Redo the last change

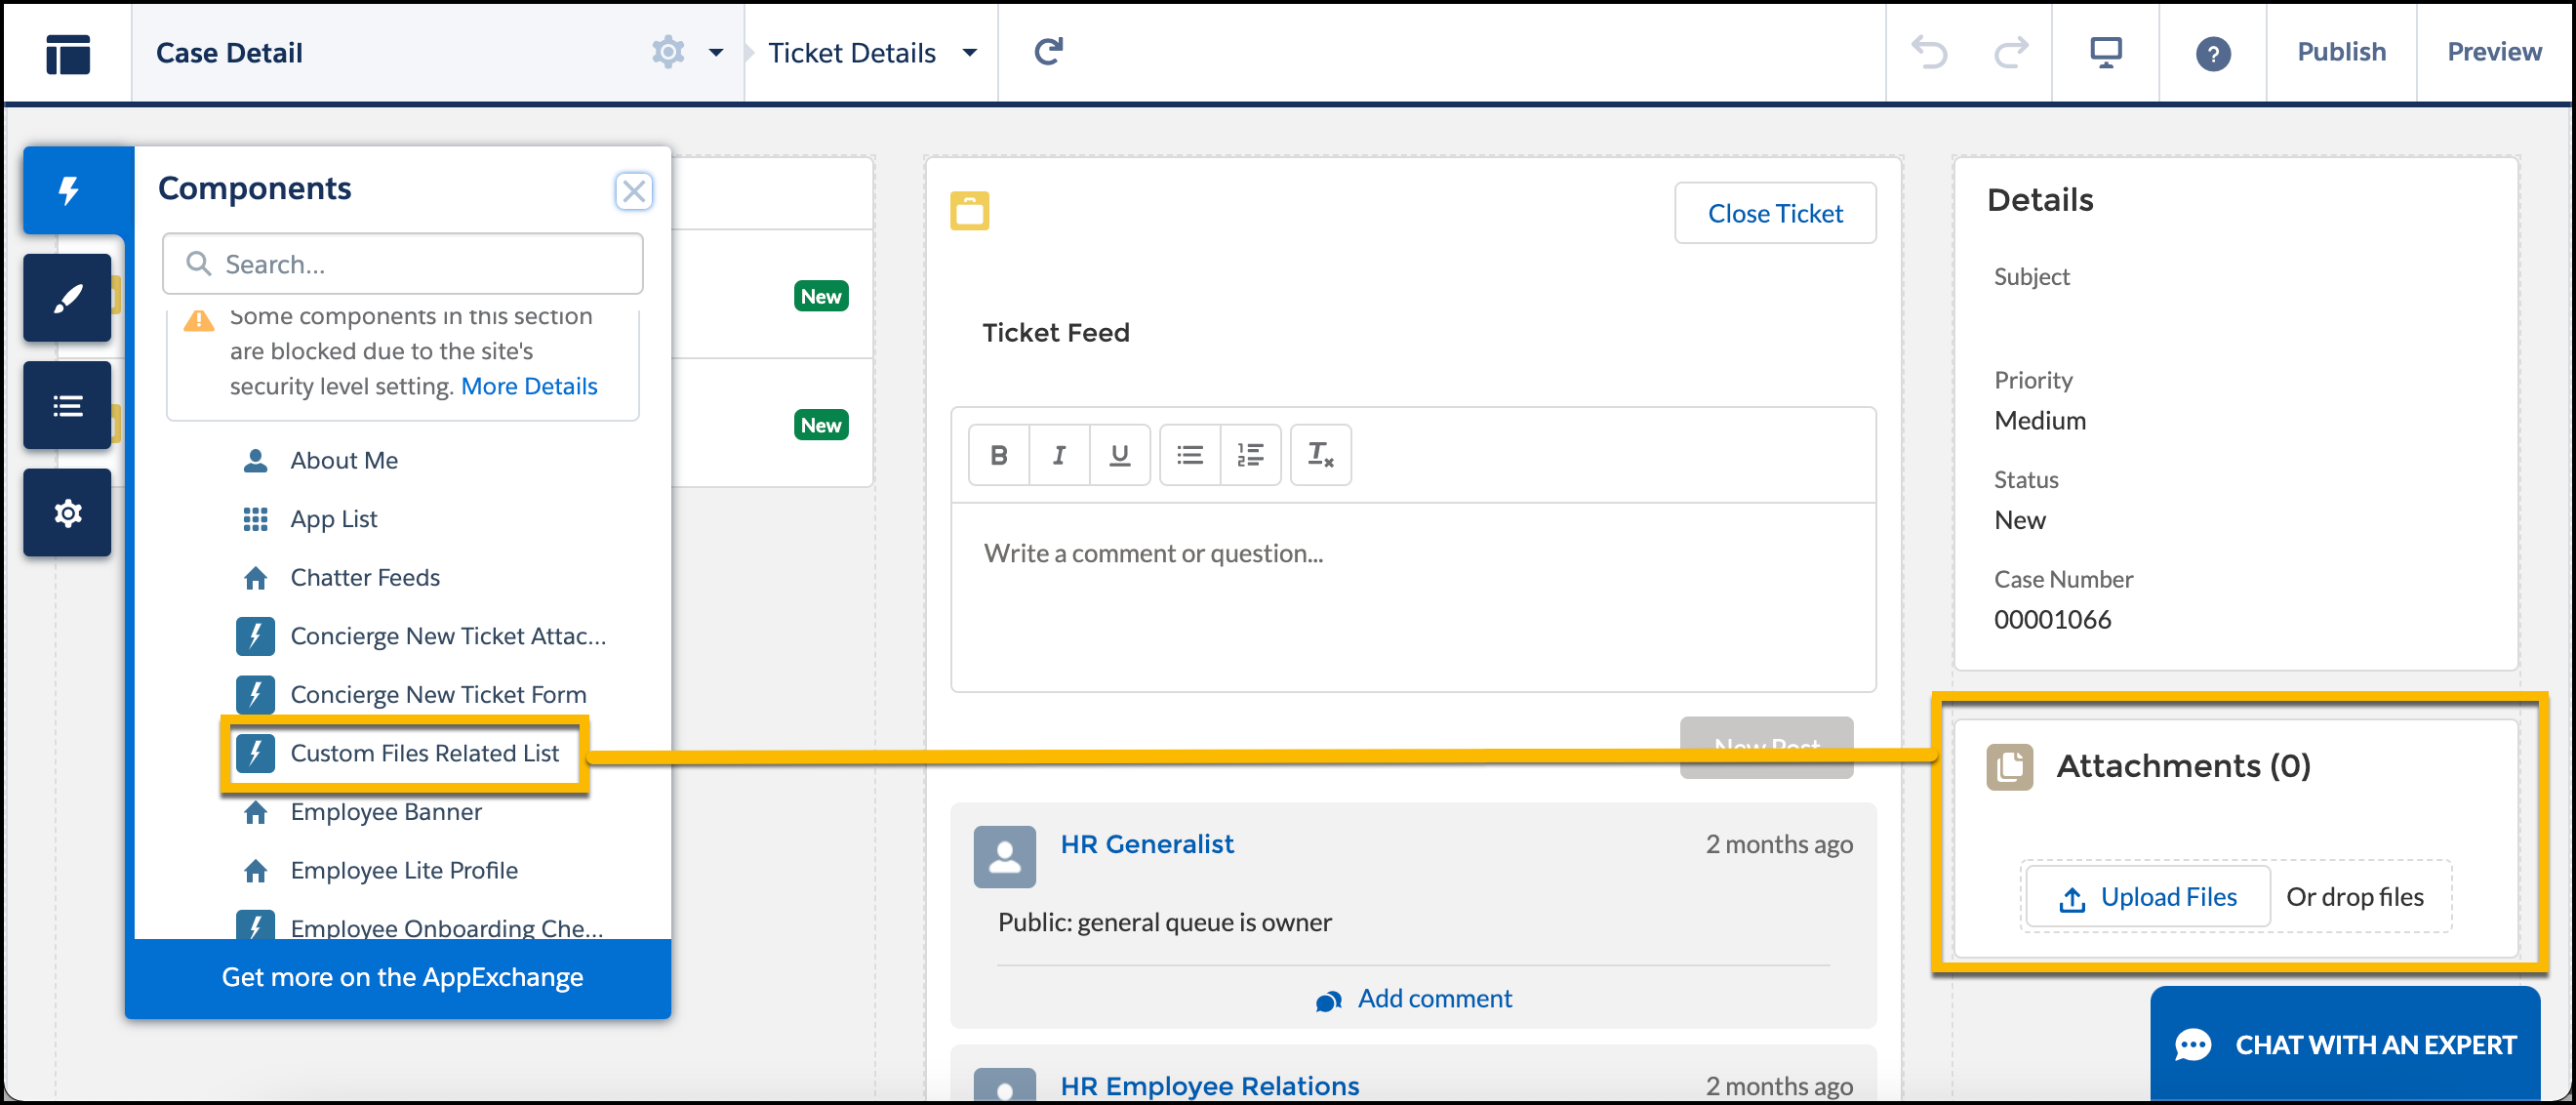[x=2011, y=52]
